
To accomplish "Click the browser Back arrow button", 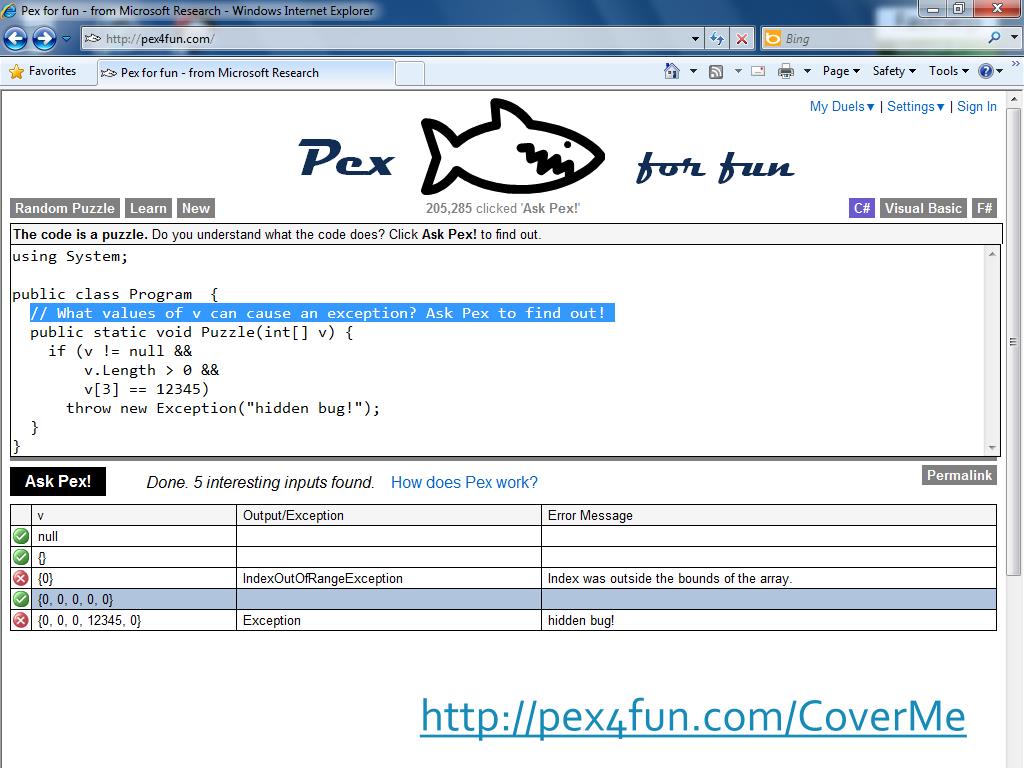I will pyautogui.click(x=15, y=39).
